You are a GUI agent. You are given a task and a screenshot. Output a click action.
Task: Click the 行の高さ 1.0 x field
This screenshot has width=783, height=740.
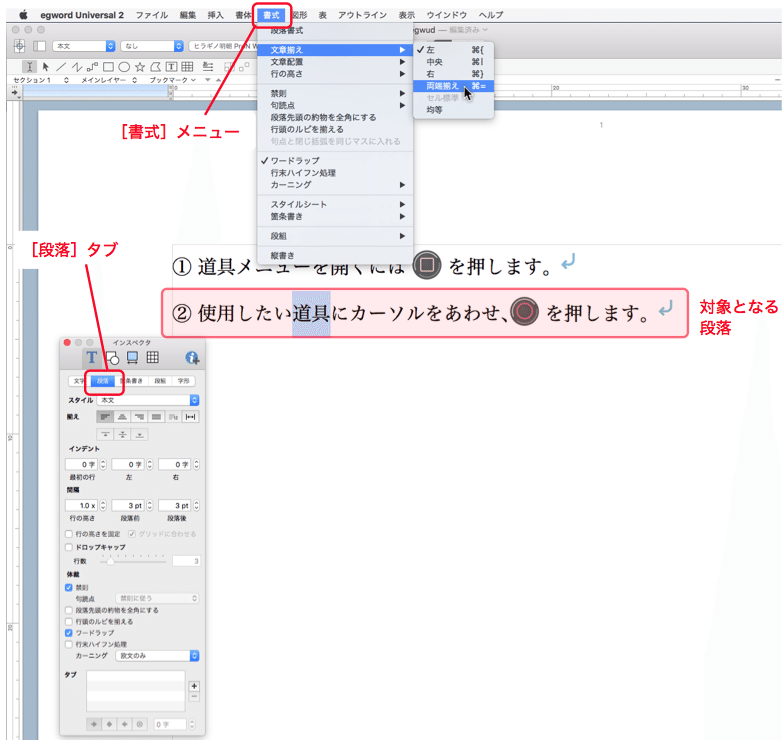click(82, 506)
